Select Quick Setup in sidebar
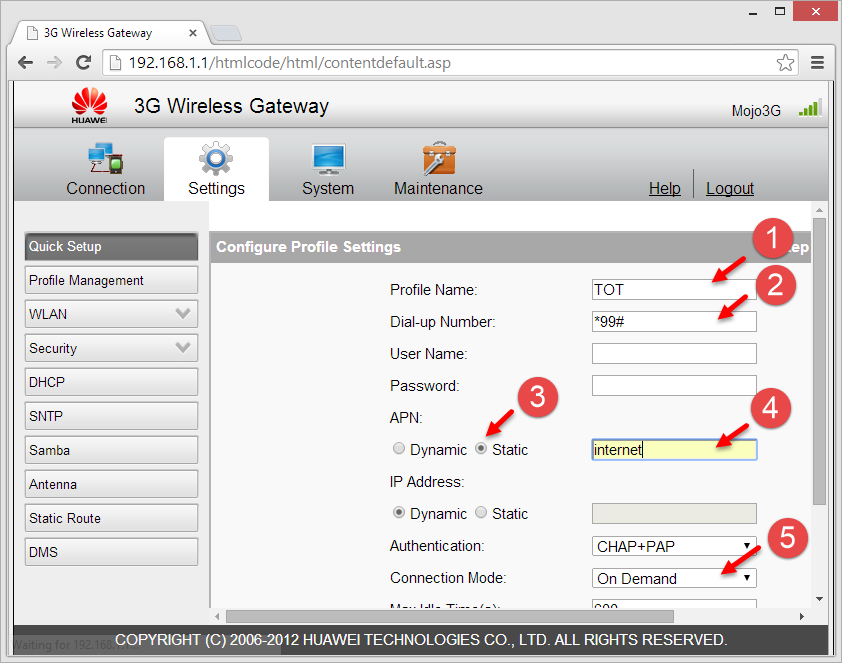The image size is (842, 663). pos(111,246)
